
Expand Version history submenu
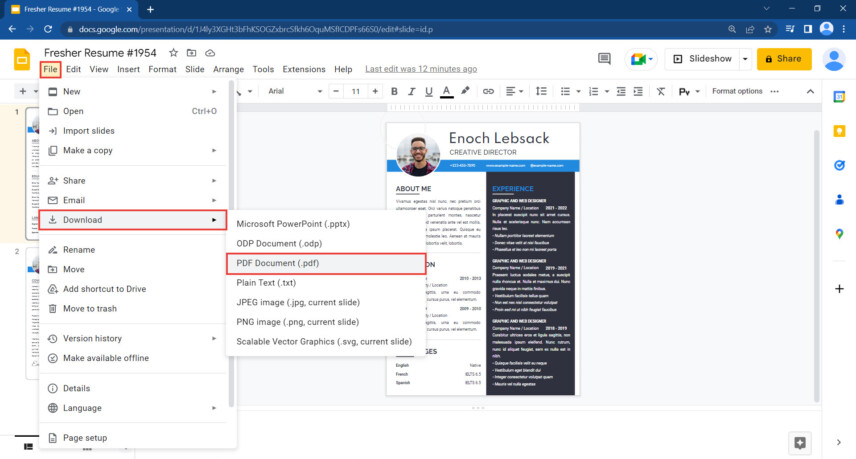[x=132, y=338]
